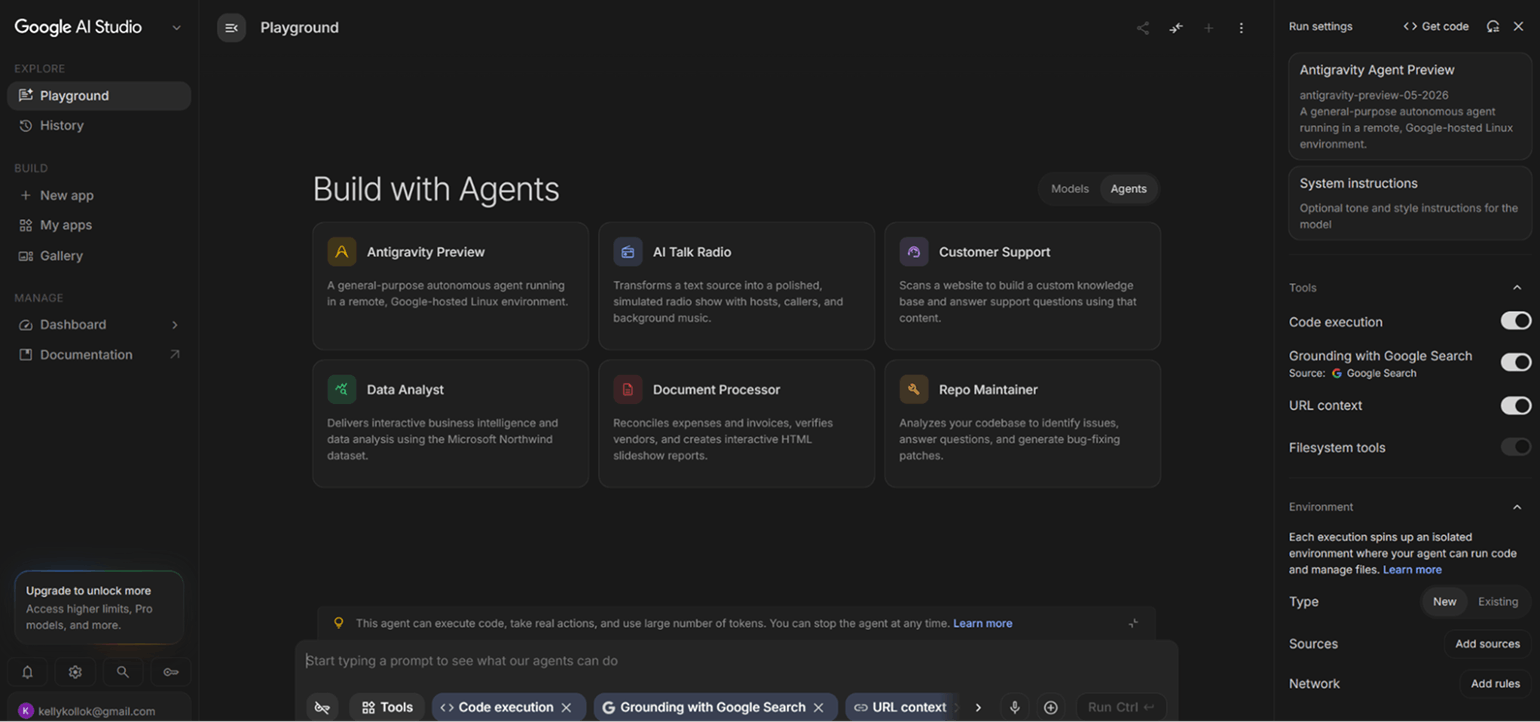Toggle Grounding with Google Search switch
The image size is (1540, 722).
(x=1515, y=362)
